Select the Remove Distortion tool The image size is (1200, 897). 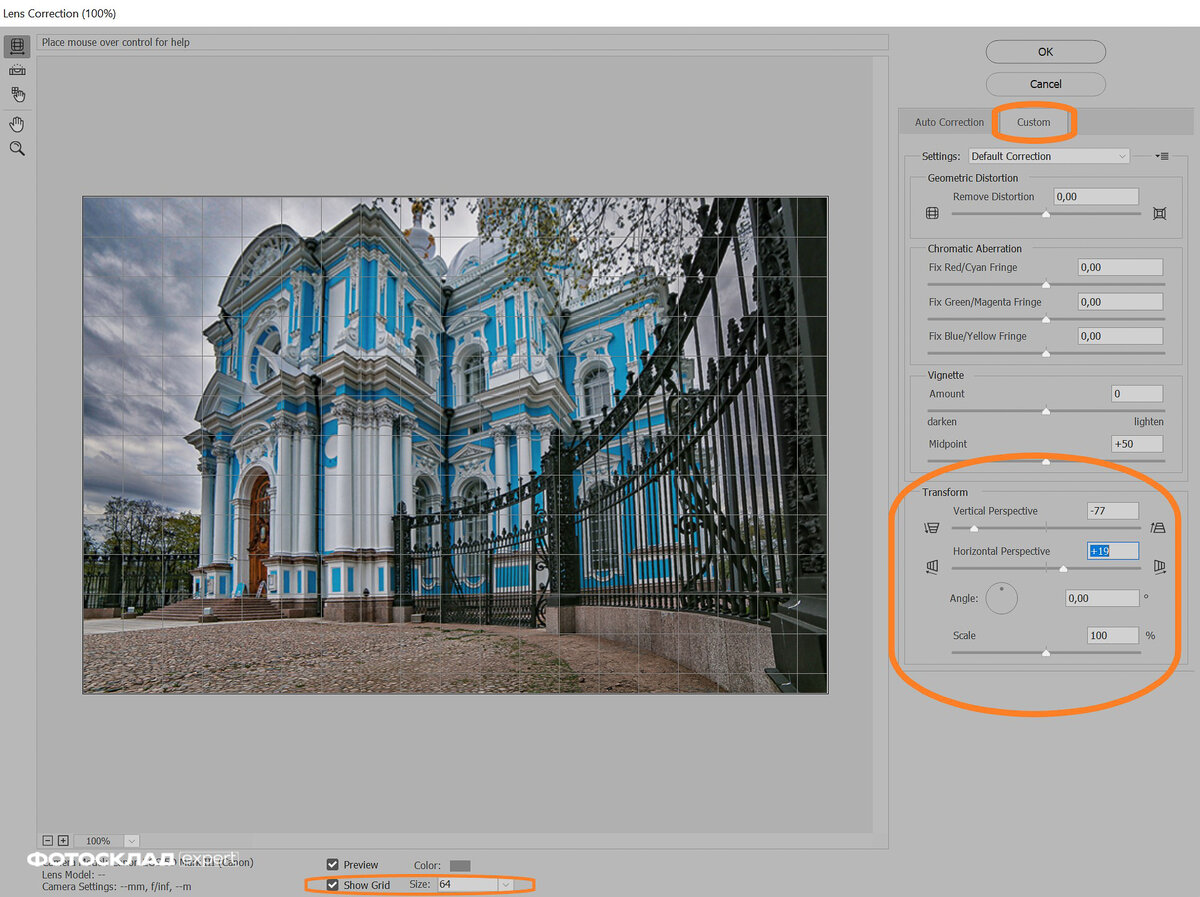17,46
